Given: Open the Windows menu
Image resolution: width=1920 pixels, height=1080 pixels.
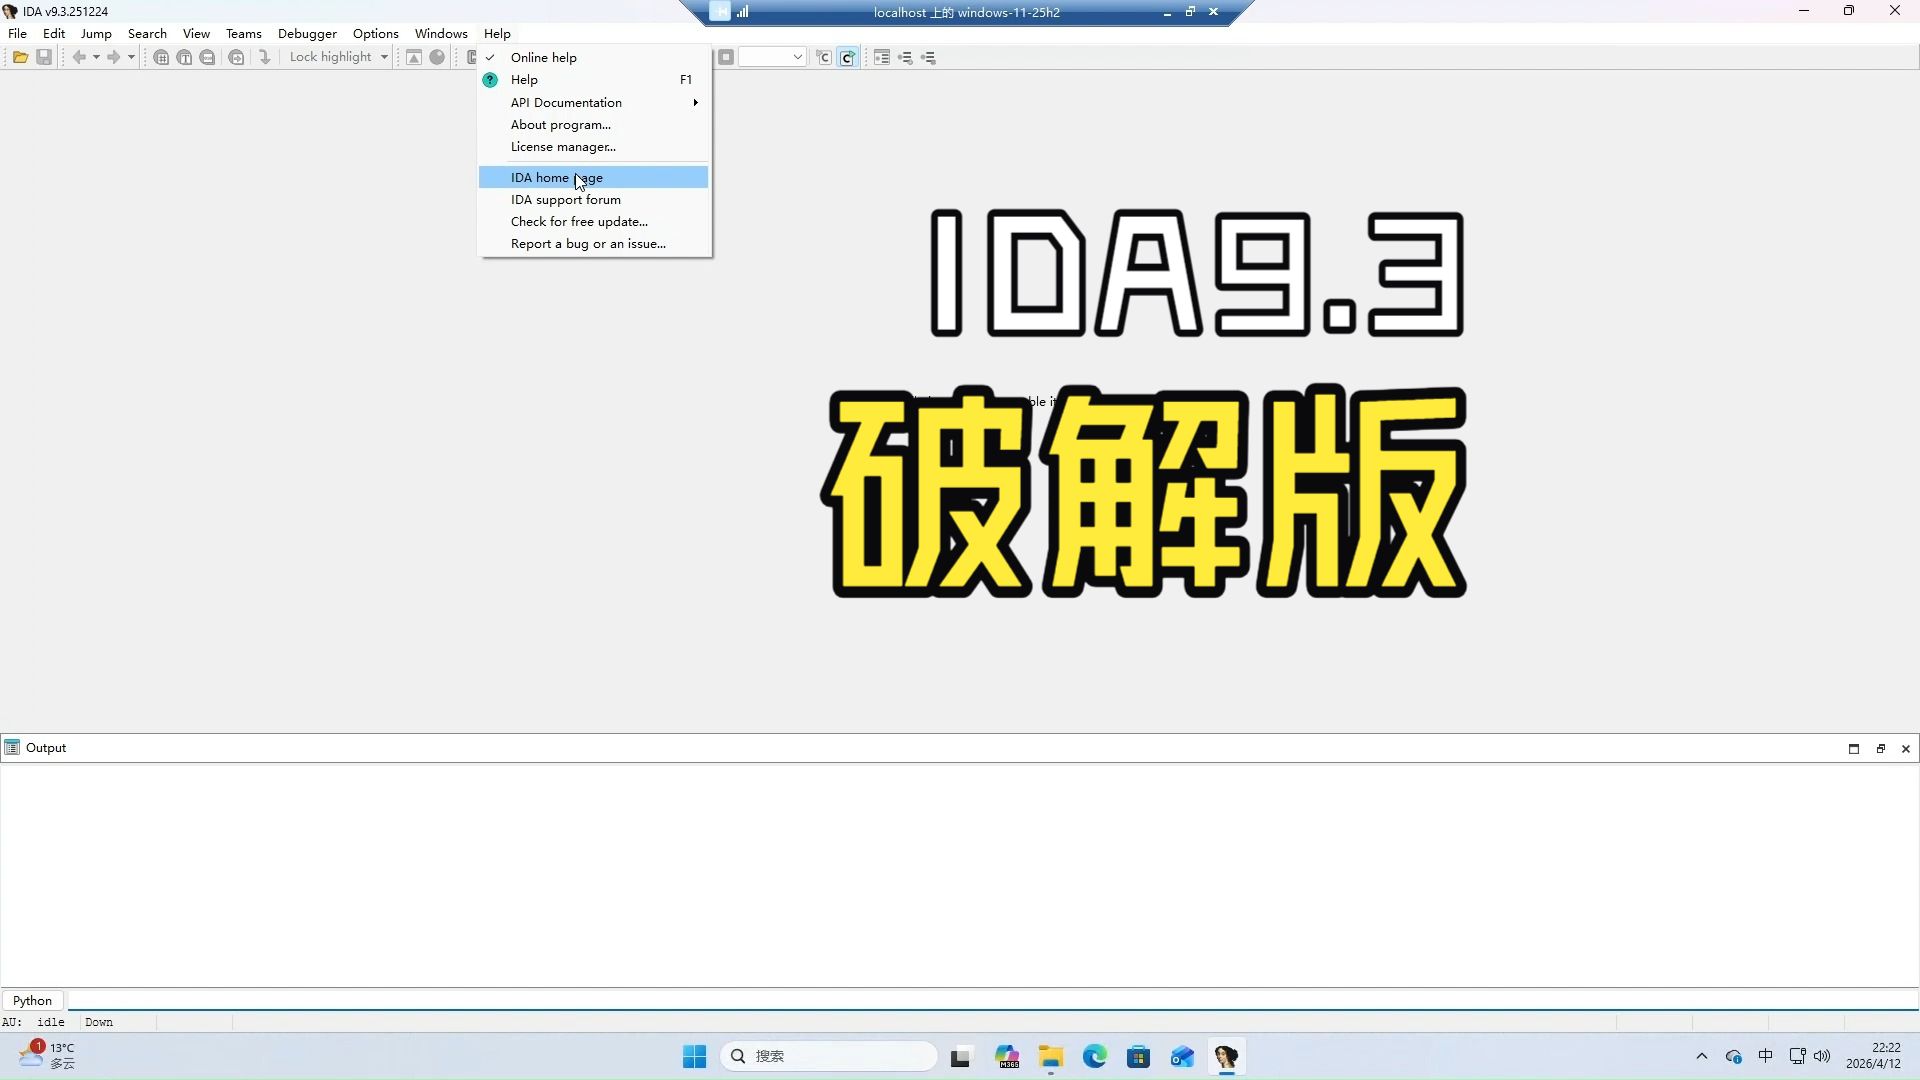Looking at the screenshot, I should coord(441,33).
